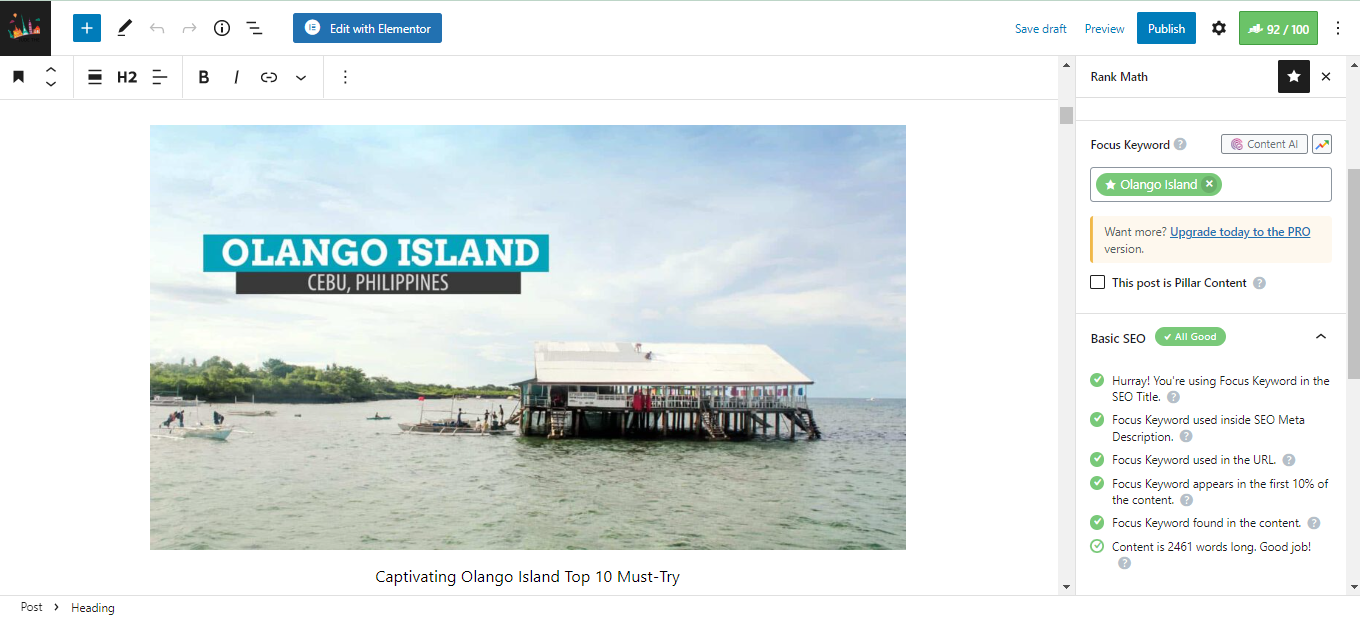Viewport: 1360px width, 618px height.
Task: Select the Tools pencil icon
Action: pos(124,28)
